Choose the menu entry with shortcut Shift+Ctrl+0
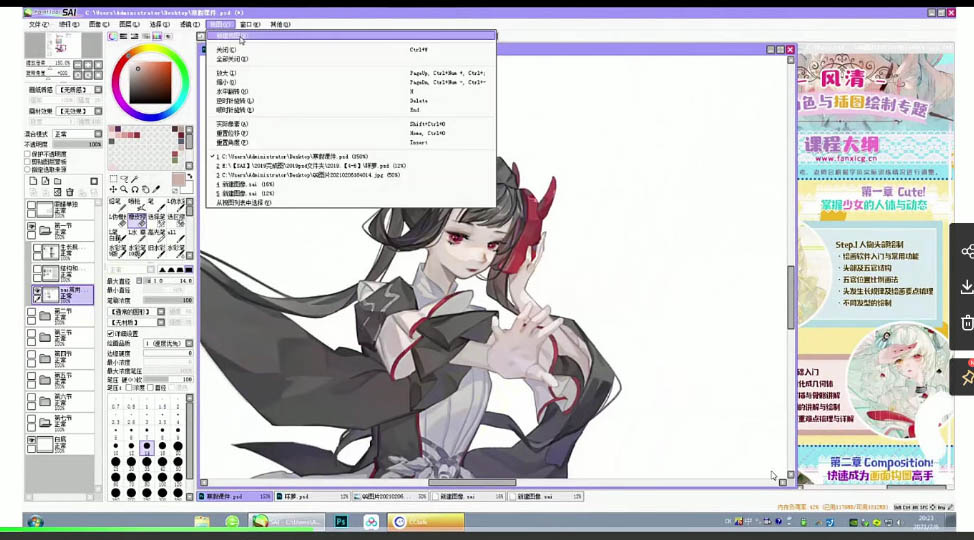This screenshot has width=974, height=540. coord(351,124)
